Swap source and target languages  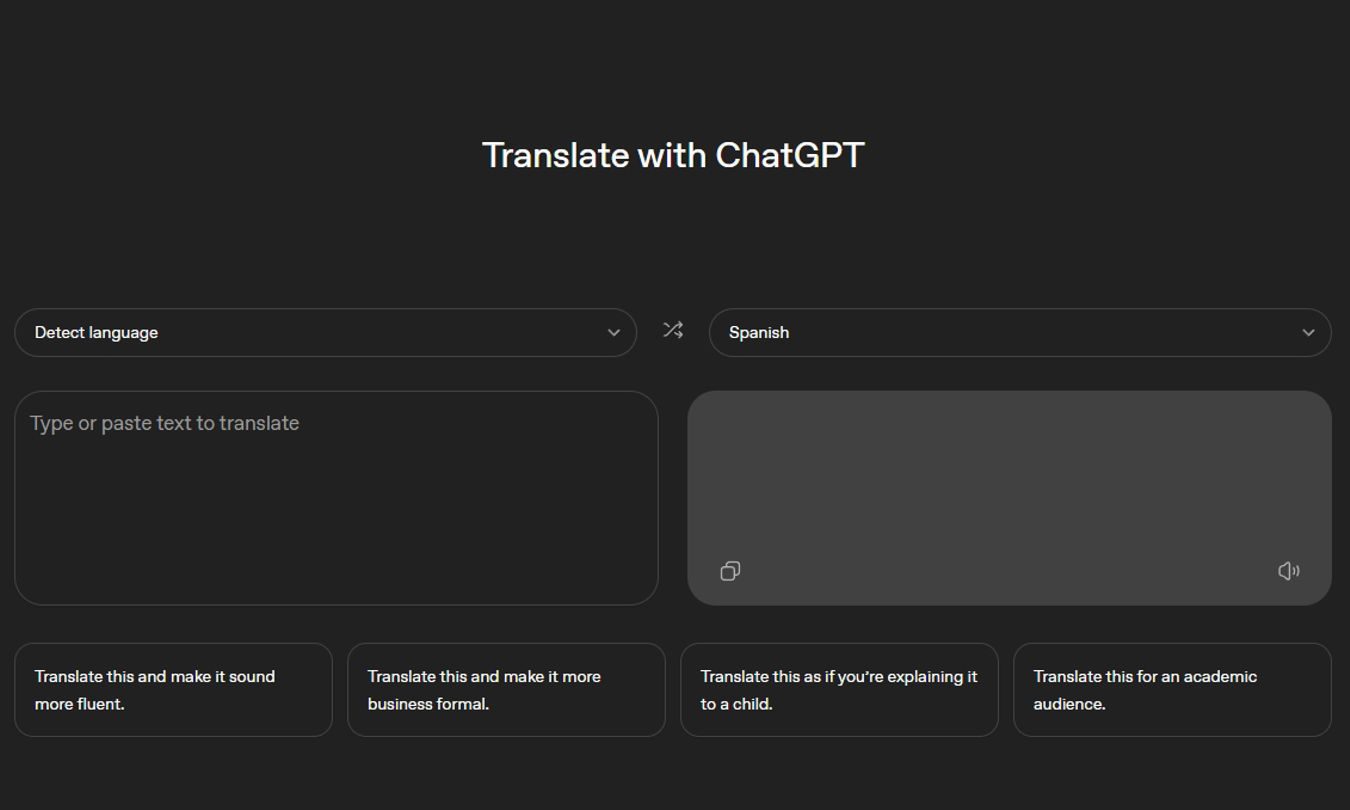(672, 330)
